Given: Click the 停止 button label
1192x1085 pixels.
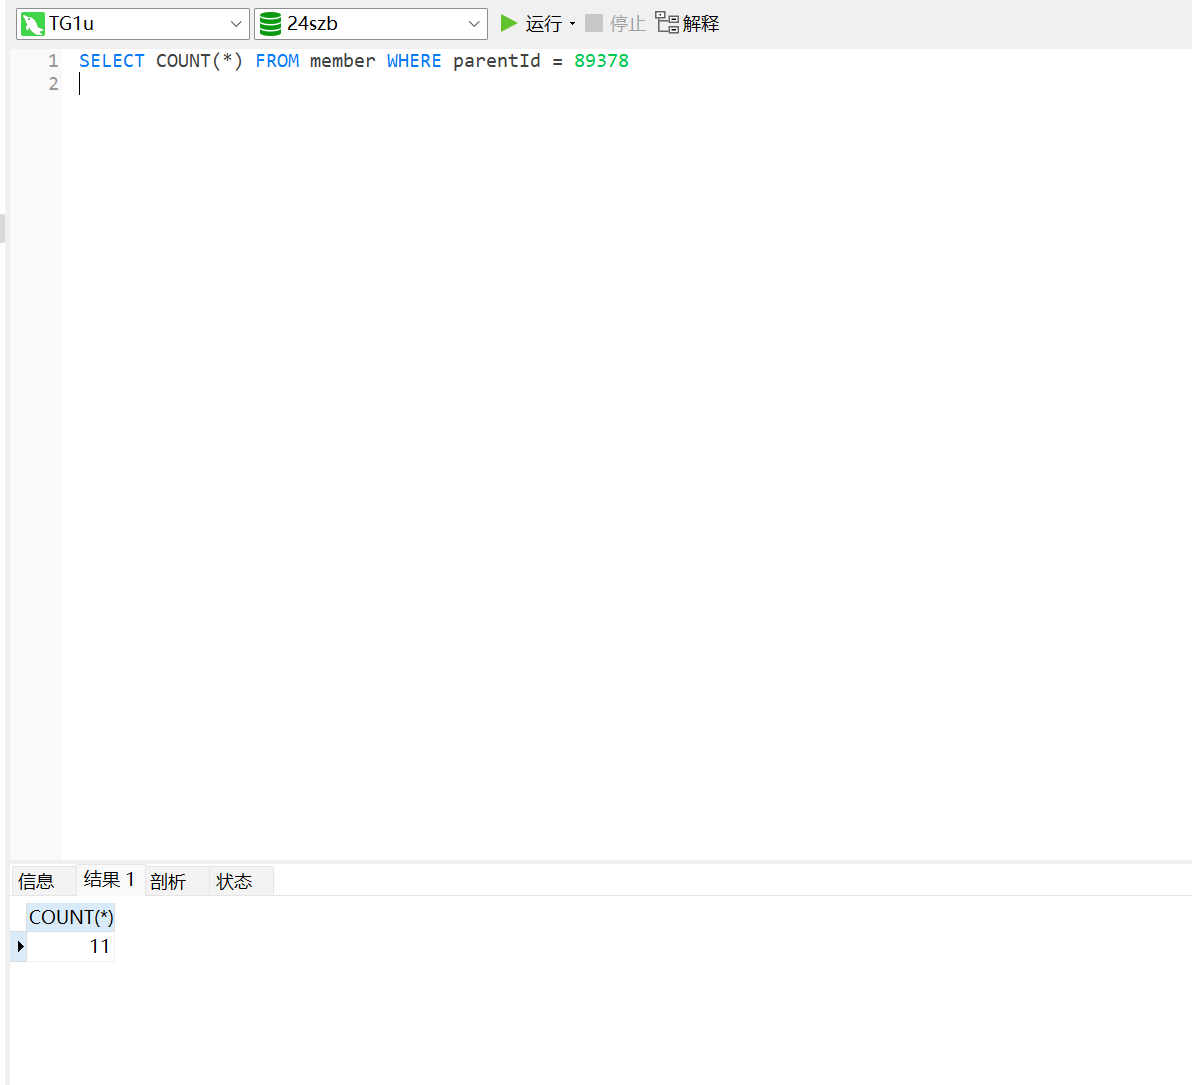Looking at the screenshot, I should point(627,24).
